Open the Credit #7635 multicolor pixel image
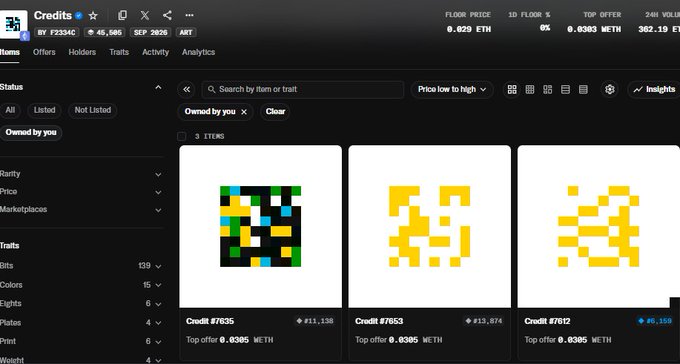The width and height of the screenshot is (680, 364). (261, 226)
